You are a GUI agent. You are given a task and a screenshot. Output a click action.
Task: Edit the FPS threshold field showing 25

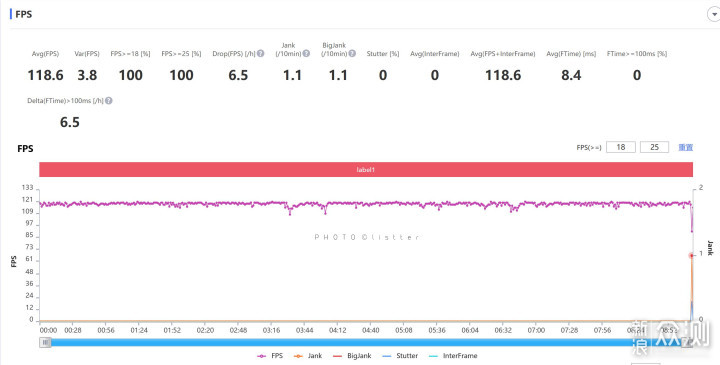coord(654,147)
